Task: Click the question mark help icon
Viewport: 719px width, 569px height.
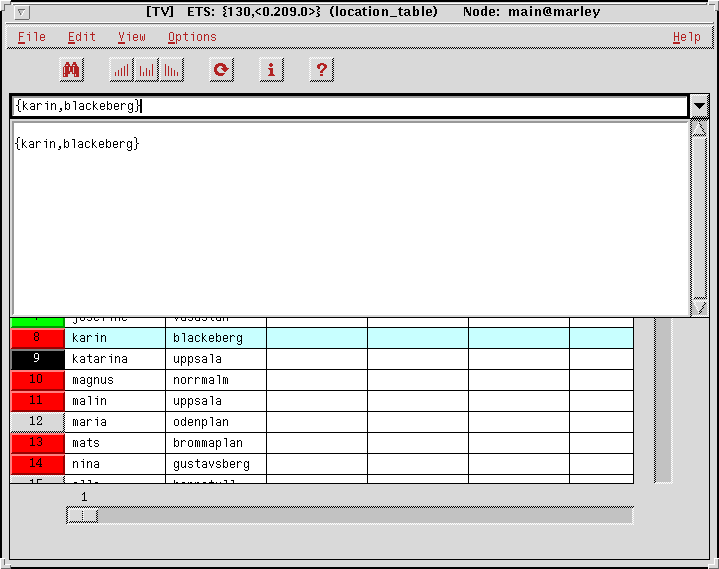Action: [321, 70]
